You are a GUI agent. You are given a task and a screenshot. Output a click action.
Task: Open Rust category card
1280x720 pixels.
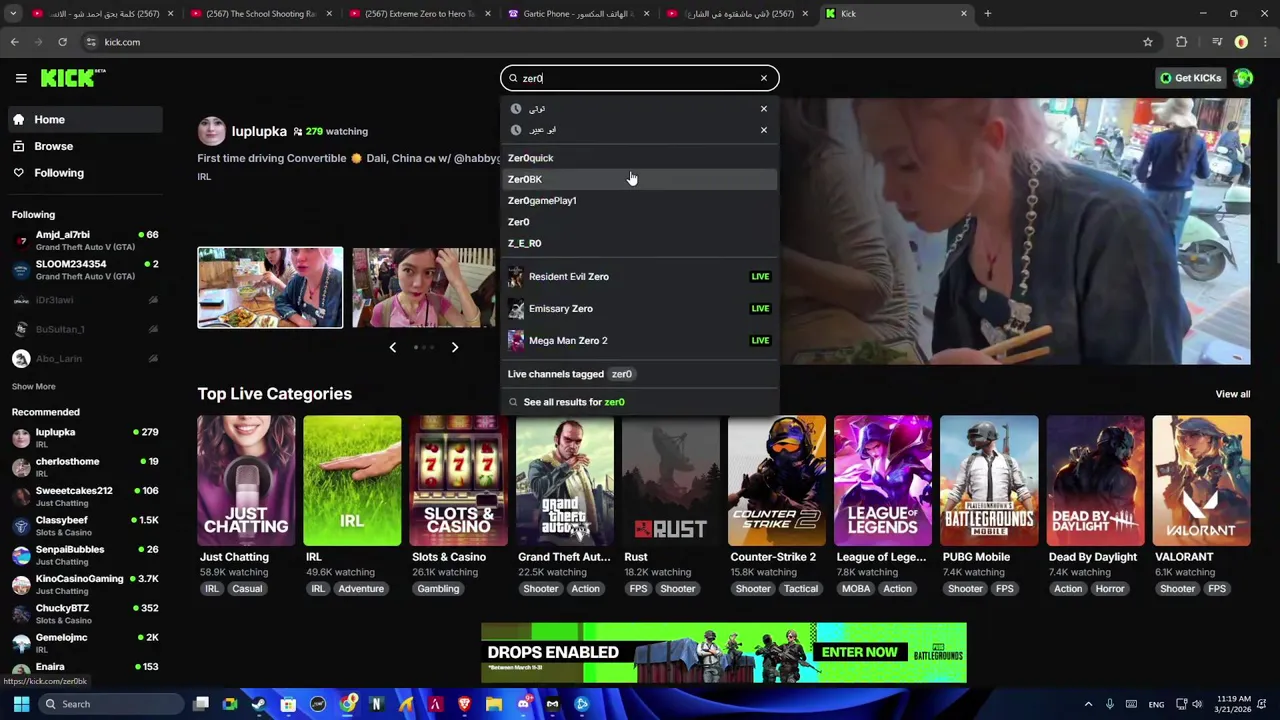(670, 481)
